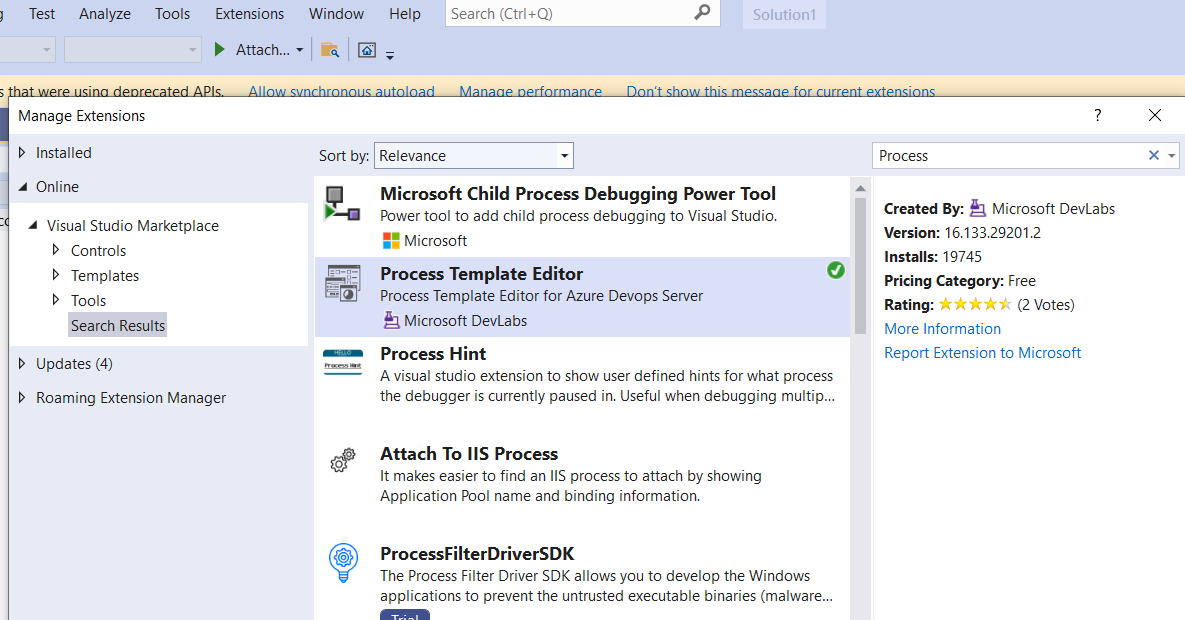
Task: Click the Solution1 title label
Action: point(784,14)
